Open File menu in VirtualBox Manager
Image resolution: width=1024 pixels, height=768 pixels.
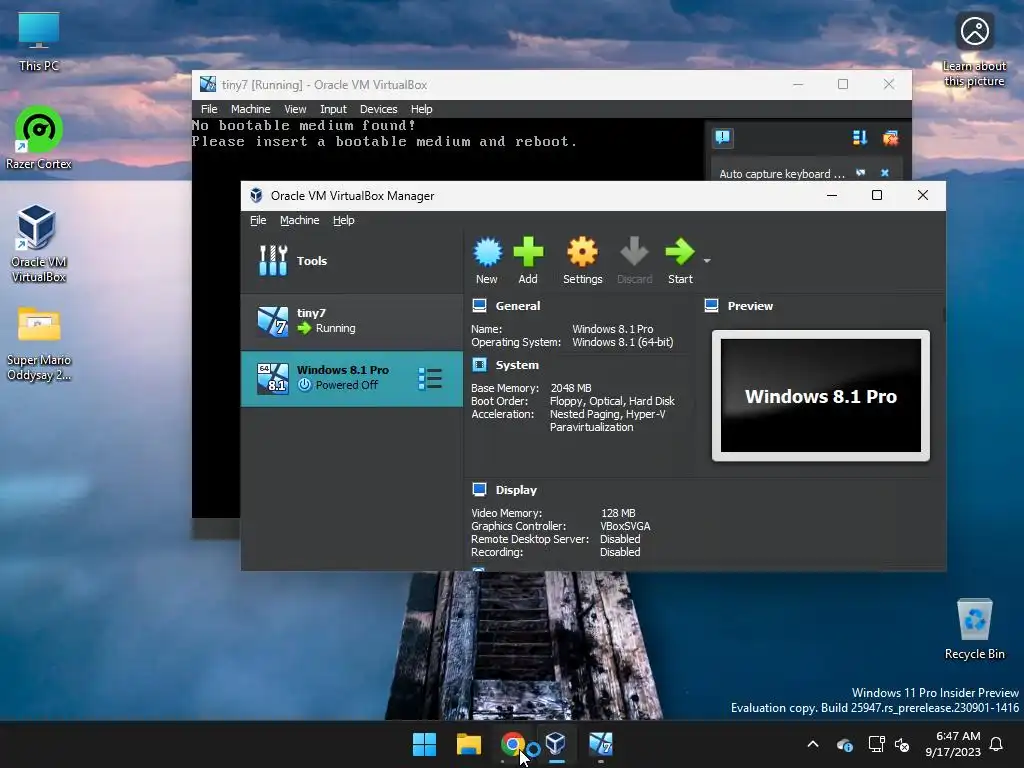coord(258,220)
